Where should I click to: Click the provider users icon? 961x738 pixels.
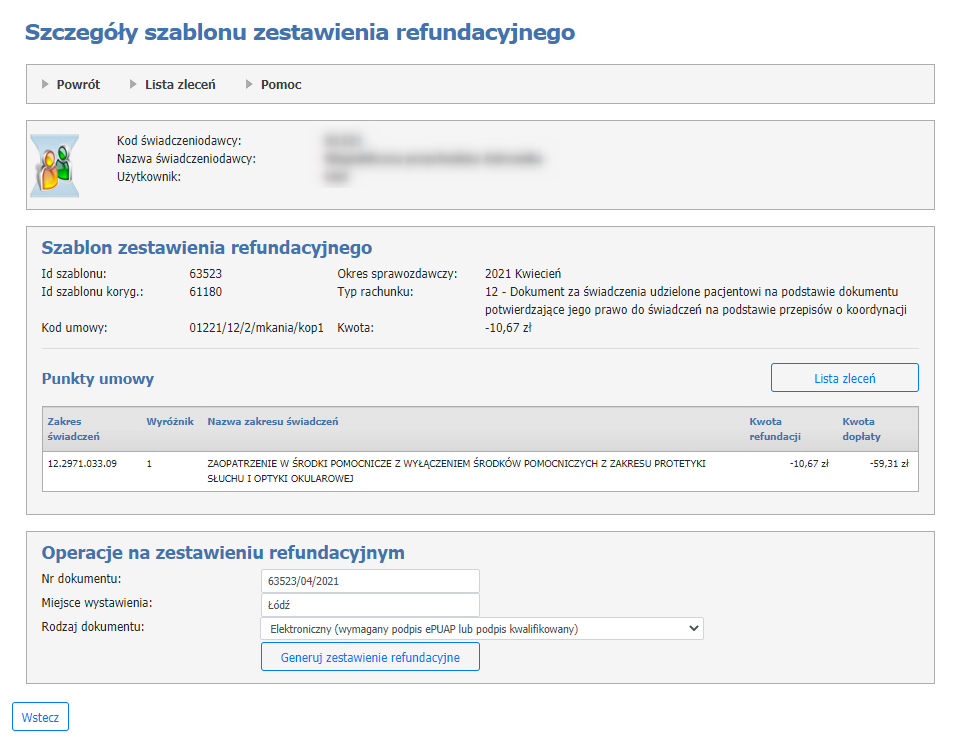coord(55,164)
